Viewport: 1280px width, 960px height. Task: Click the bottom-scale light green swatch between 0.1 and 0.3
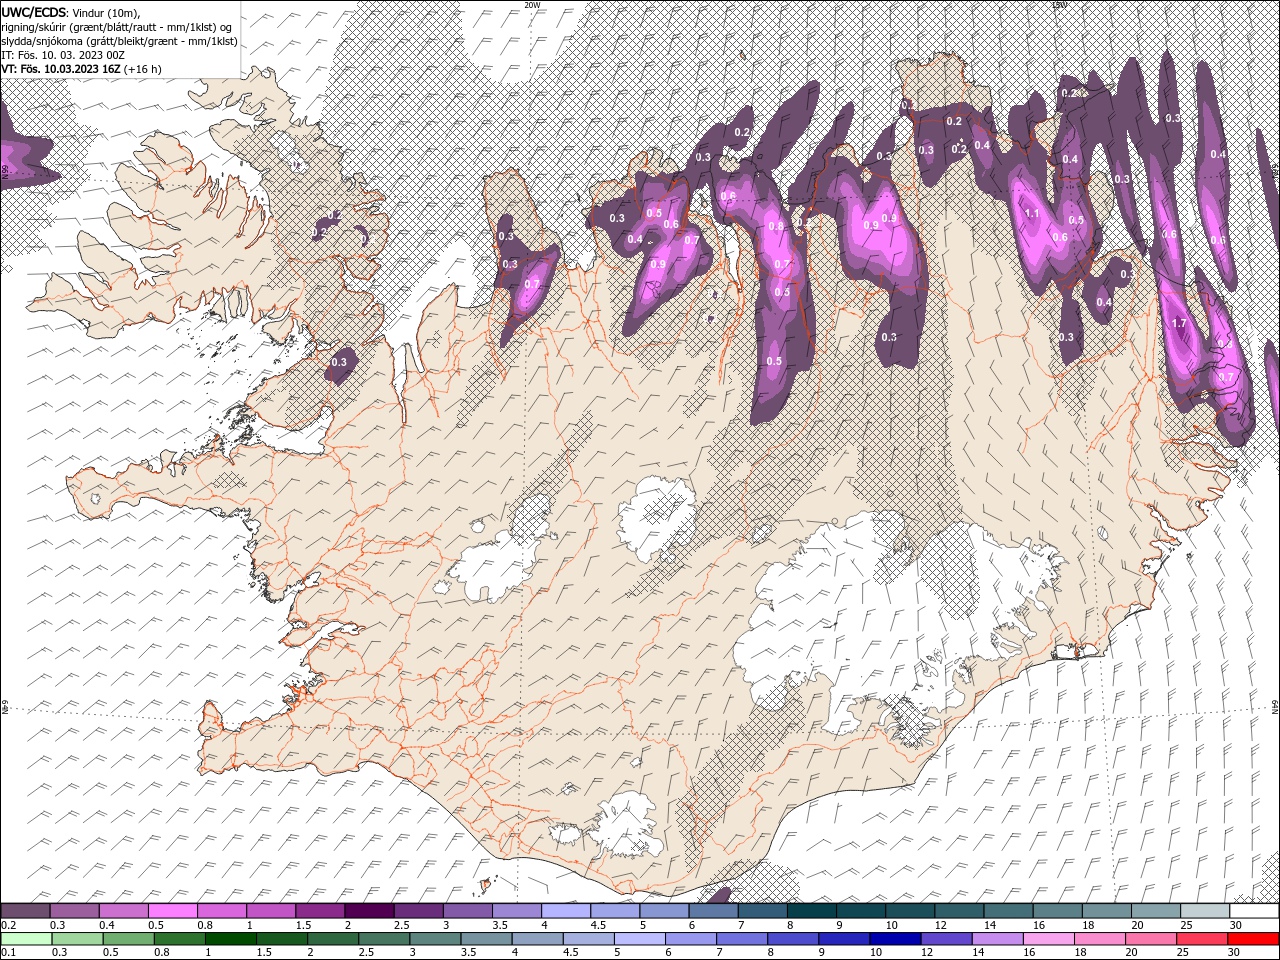27,938
